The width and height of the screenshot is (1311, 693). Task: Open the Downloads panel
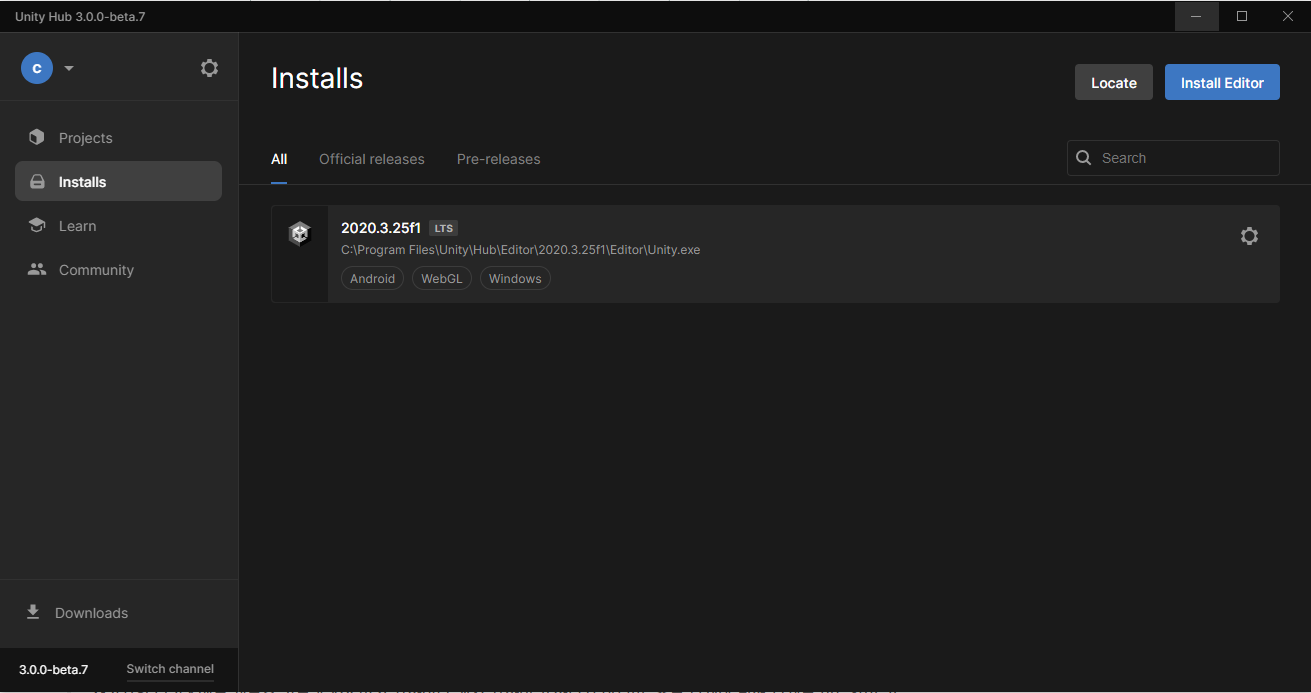(x=118, y=613)
